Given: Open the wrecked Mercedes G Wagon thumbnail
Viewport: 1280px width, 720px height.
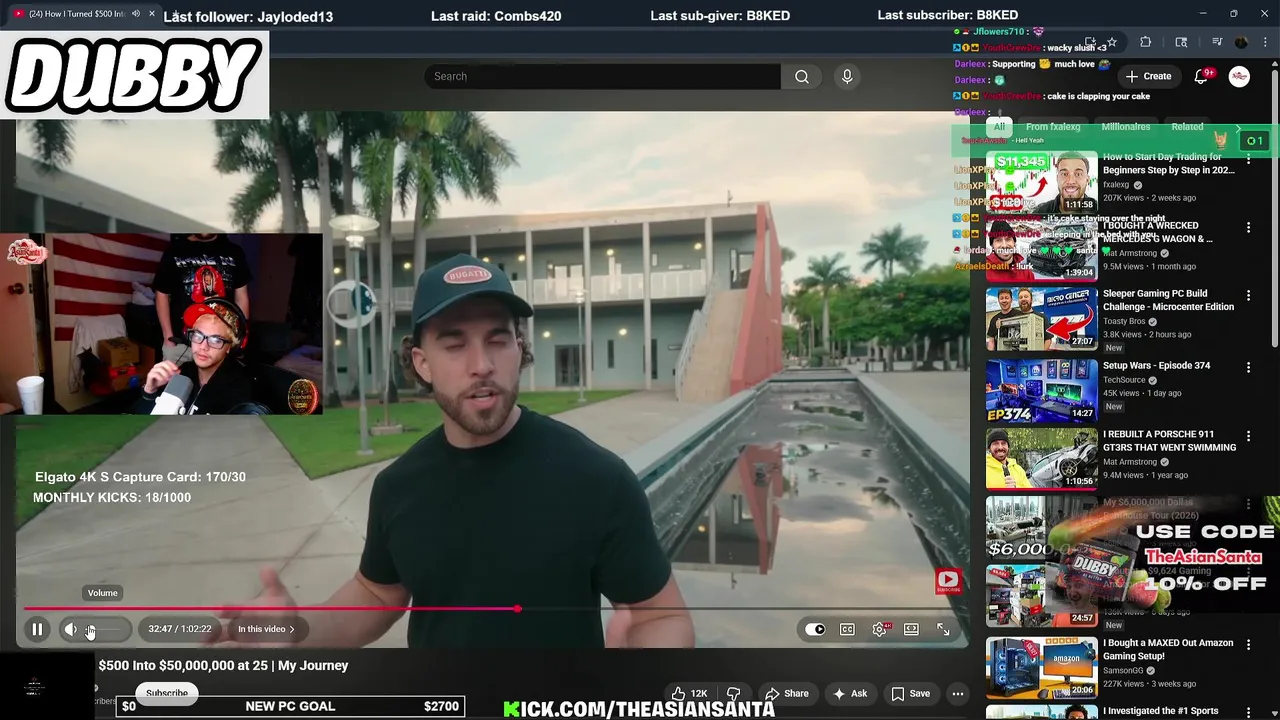Looking at the screenshot, I should (1042, 251).
